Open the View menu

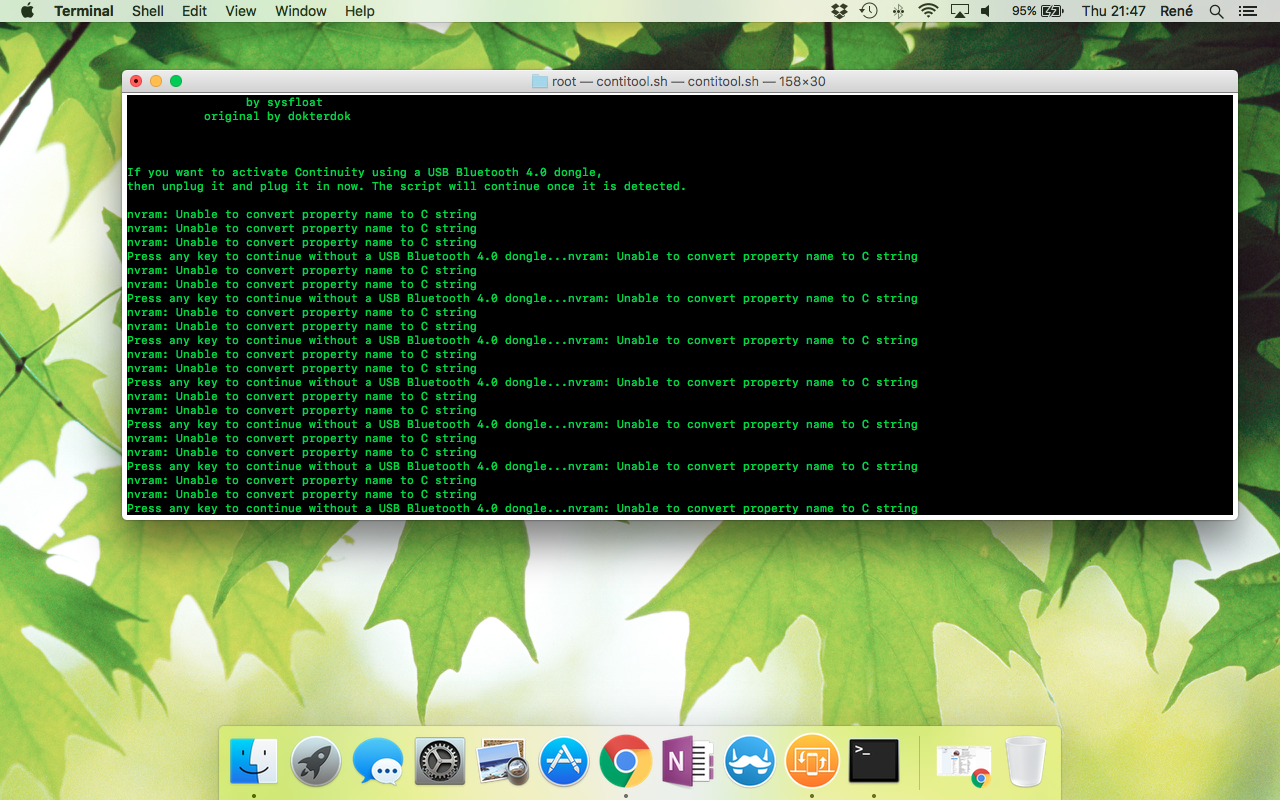tap(240, 11)
